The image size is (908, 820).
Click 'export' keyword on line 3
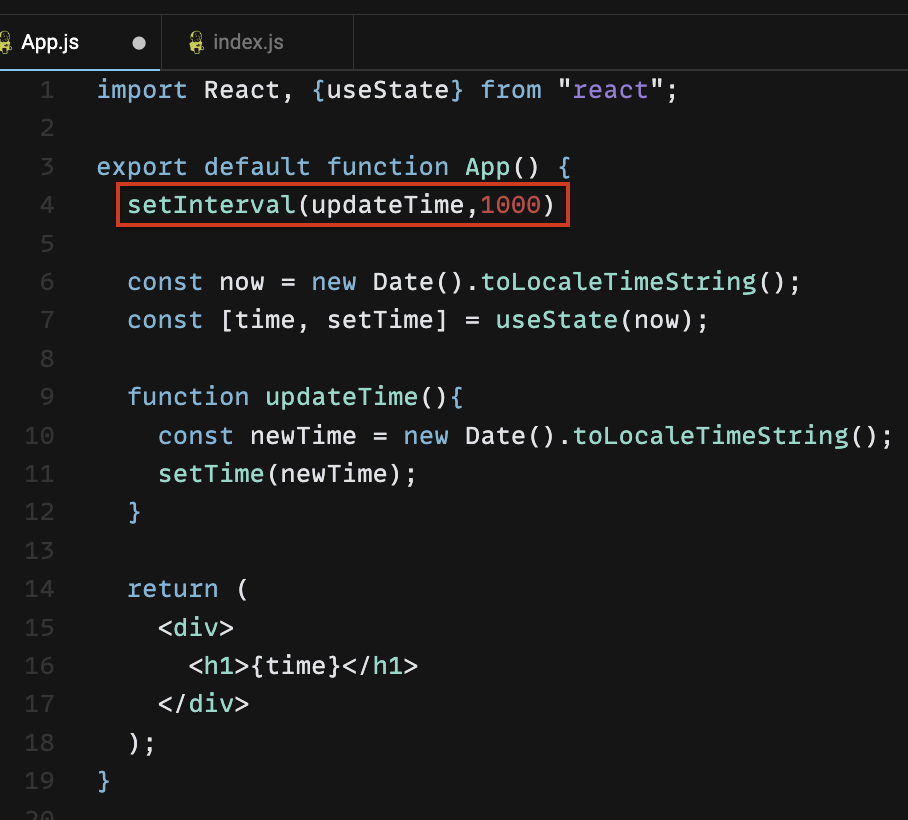(x=142, y=167)
